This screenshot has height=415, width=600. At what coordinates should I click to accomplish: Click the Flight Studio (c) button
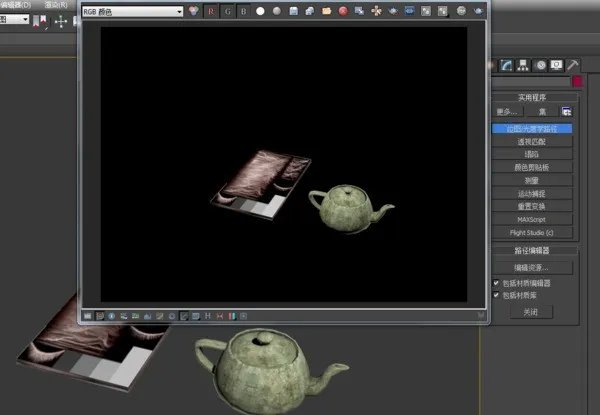coord(531,231)
